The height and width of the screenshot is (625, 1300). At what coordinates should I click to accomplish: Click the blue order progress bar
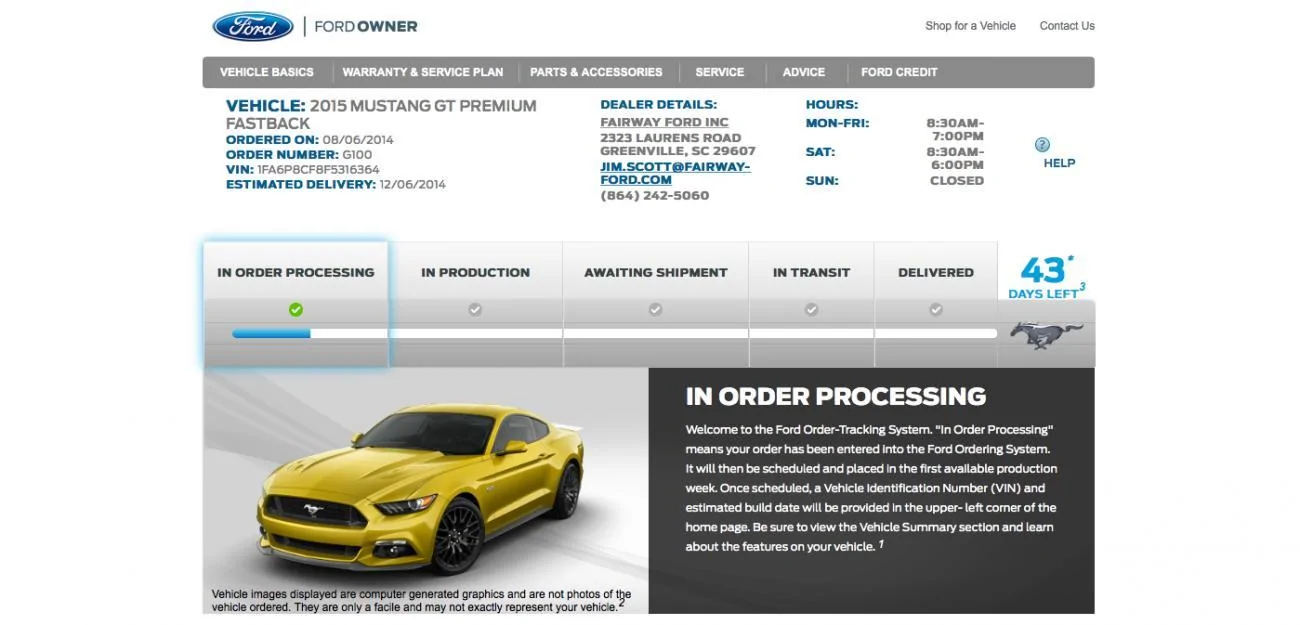(271, 334)
